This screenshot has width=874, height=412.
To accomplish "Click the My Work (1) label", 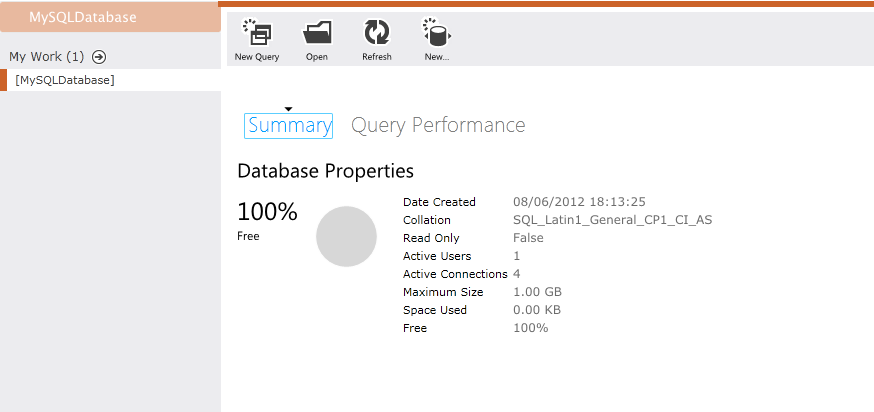I will pyautogui.click(x=47, y=57).
